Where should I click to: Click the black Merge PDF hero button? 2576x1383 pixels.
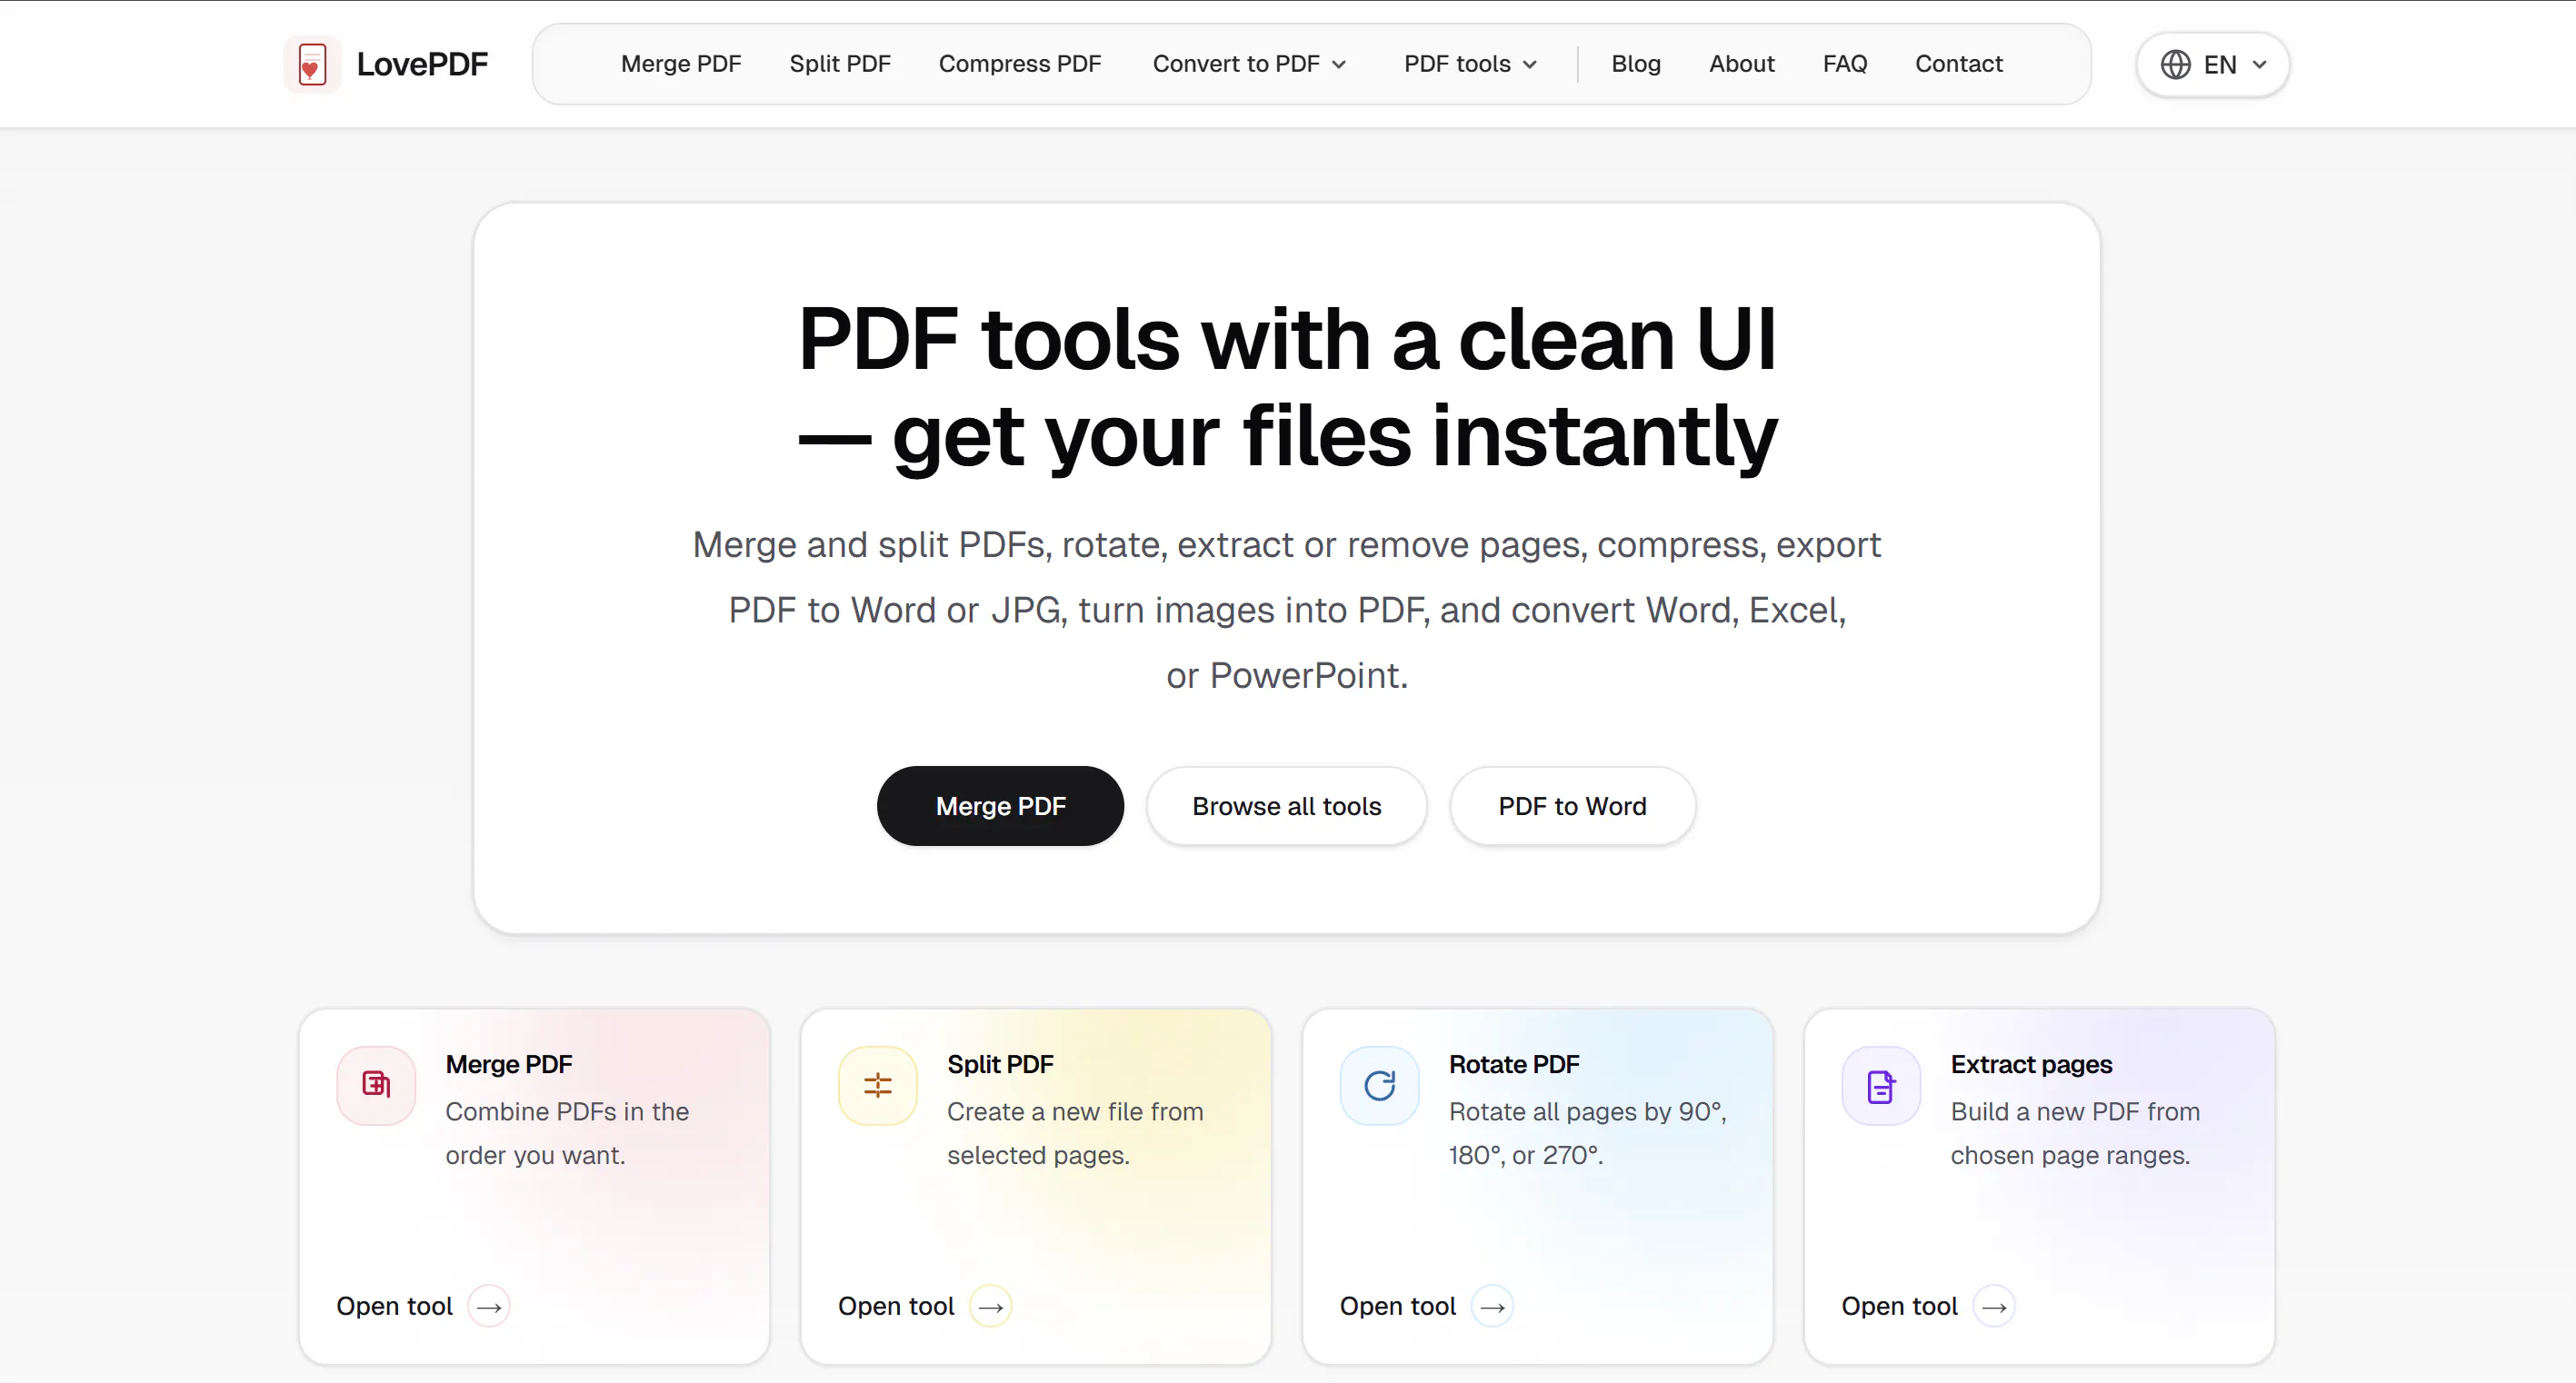pos(1000,806)
